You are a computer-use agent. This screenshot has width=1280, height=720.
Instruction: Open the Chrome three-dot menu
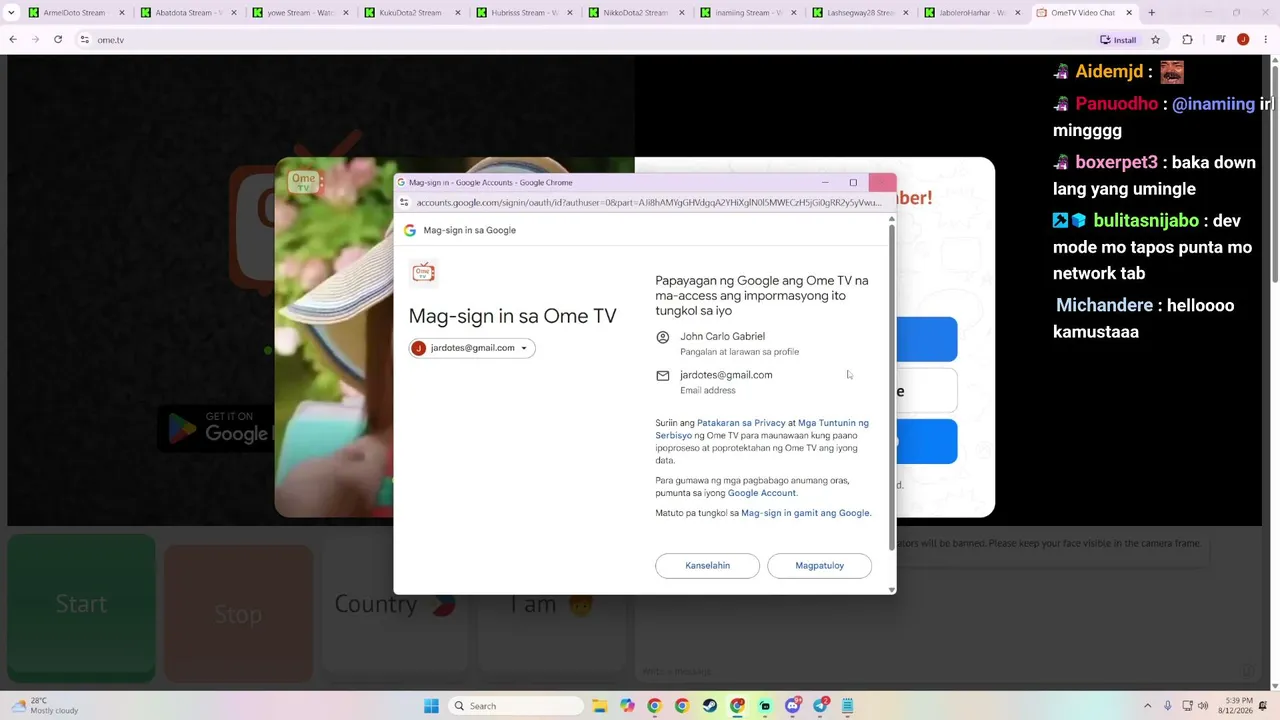(1265, 40)
